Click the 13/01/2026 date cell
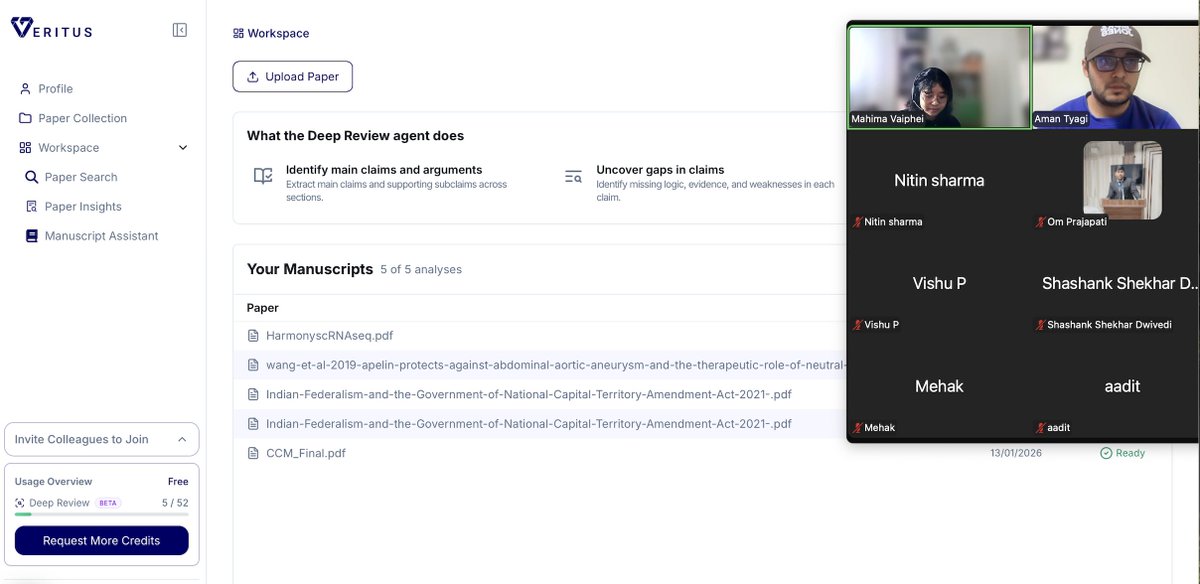This screenshot has width=1200, height=584. (1016, 453)
